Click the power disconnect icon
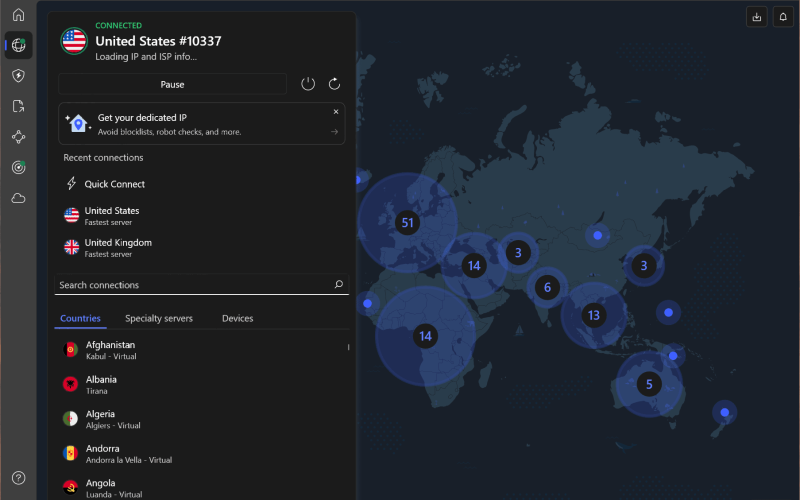800x500 pixels. [x=308, y=84]
